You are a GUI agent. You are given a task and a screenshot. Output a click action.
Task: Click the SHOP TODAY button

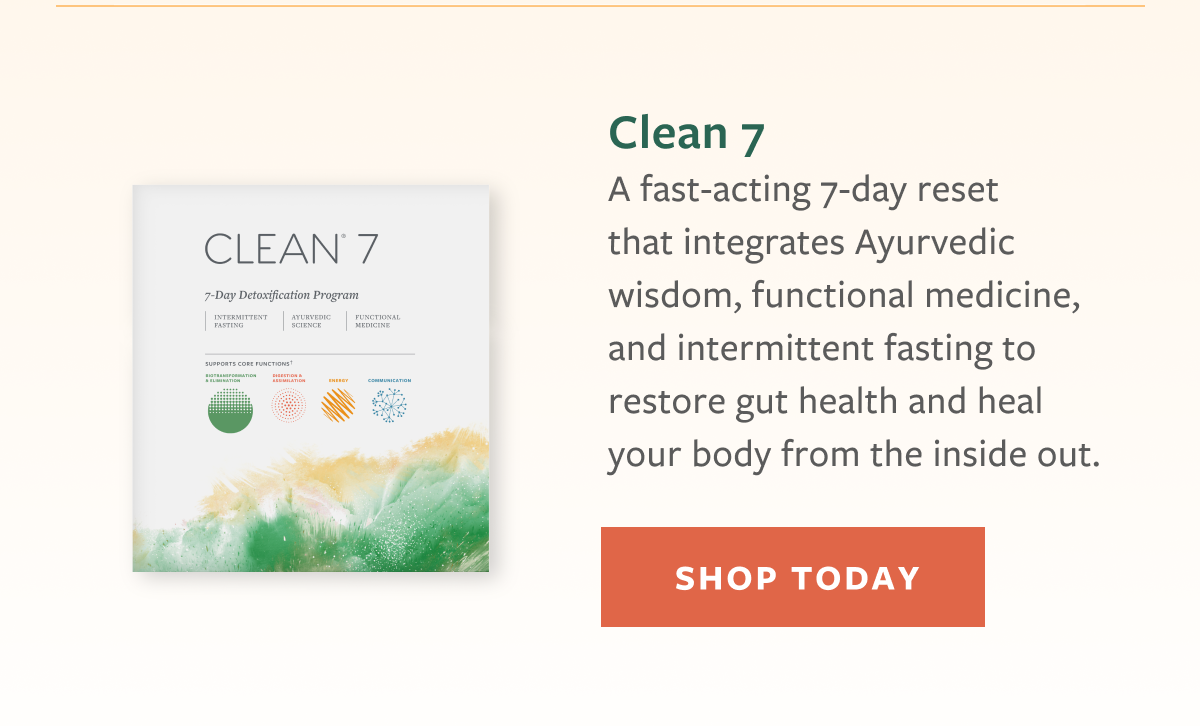coord(793,577)
